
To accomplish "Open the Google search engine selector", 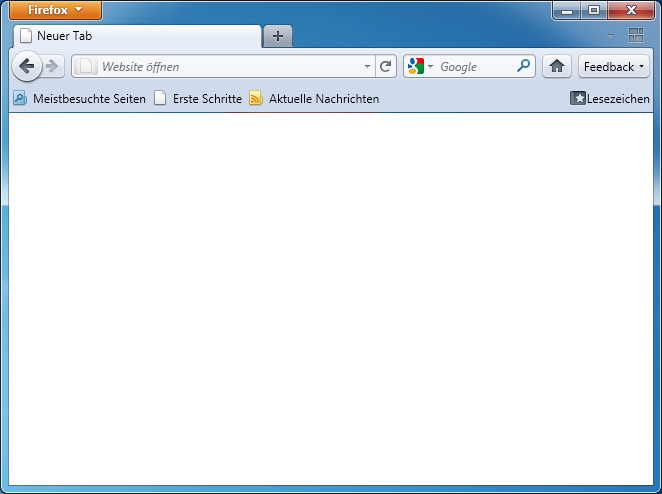I will pos(421,66).
